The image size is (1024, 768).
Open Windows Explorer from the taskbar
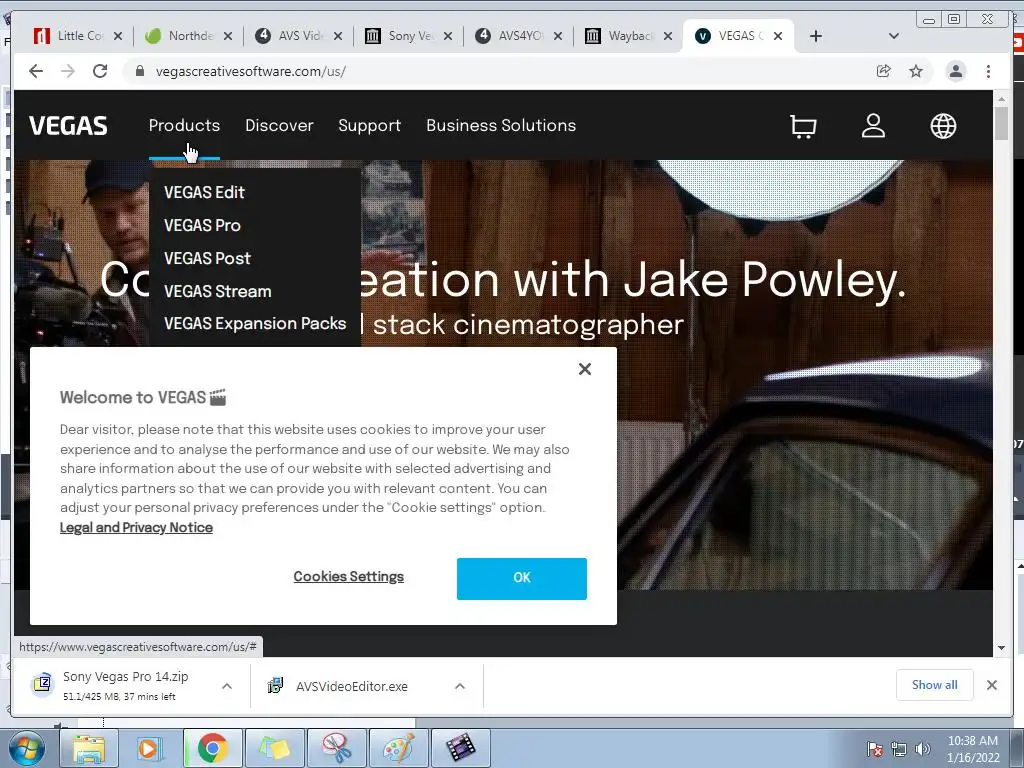pyautogui.click(x=89, y=748)
